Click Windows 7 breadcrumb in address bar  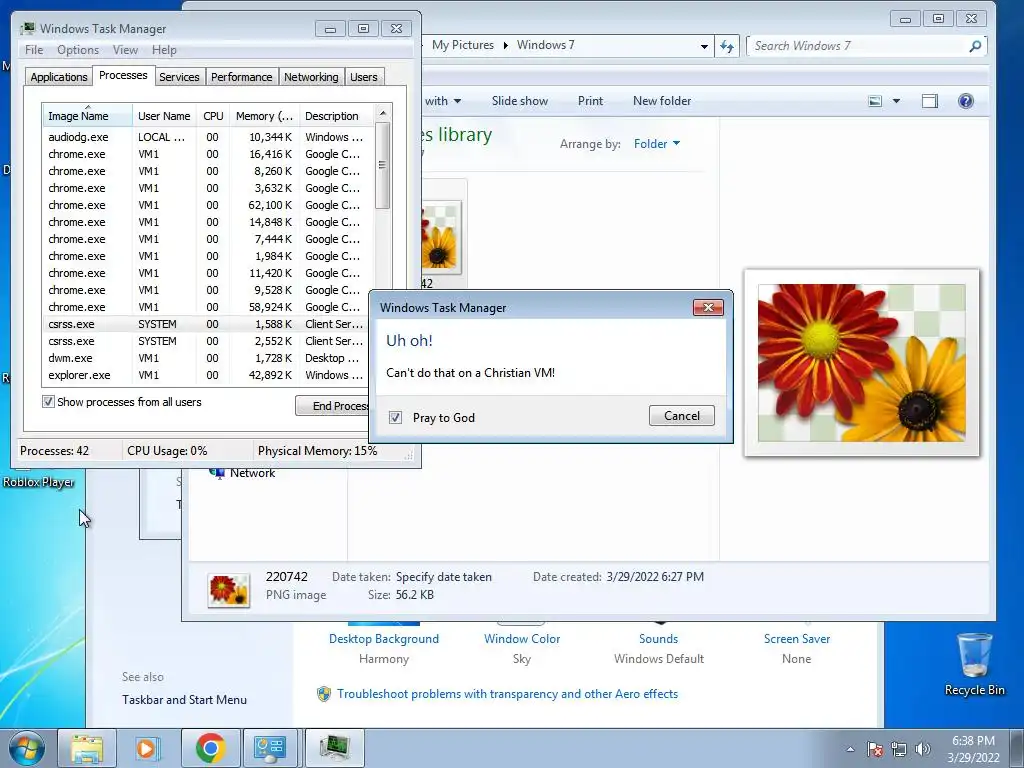tap(545, 45)
